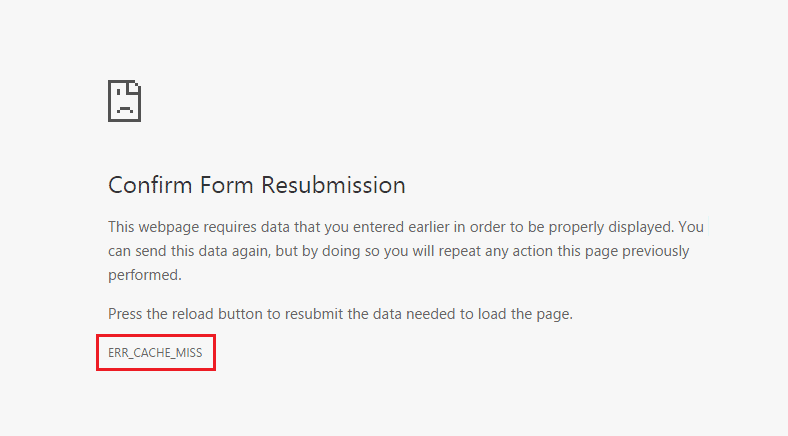Screen dimensions: 788x436
Task: Click the word "performed." ending the paragraph
Action: click(x=145, y=275)
